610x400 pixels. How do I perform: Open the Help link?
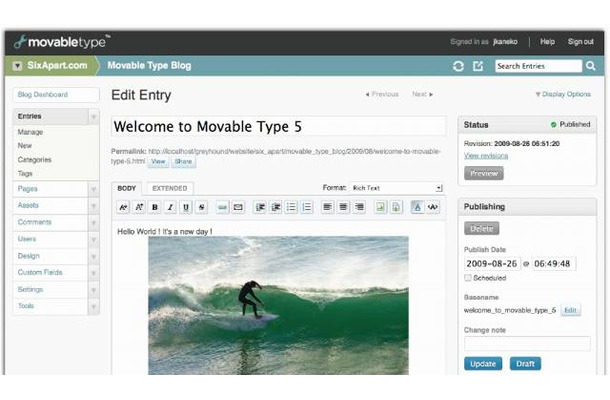[547, 42]
